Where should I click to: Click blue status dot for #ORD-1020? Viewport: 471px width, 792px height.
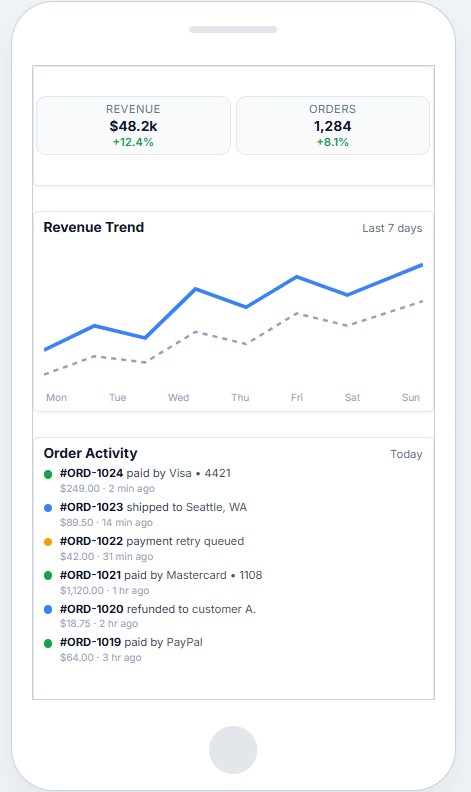pos(48,610)
